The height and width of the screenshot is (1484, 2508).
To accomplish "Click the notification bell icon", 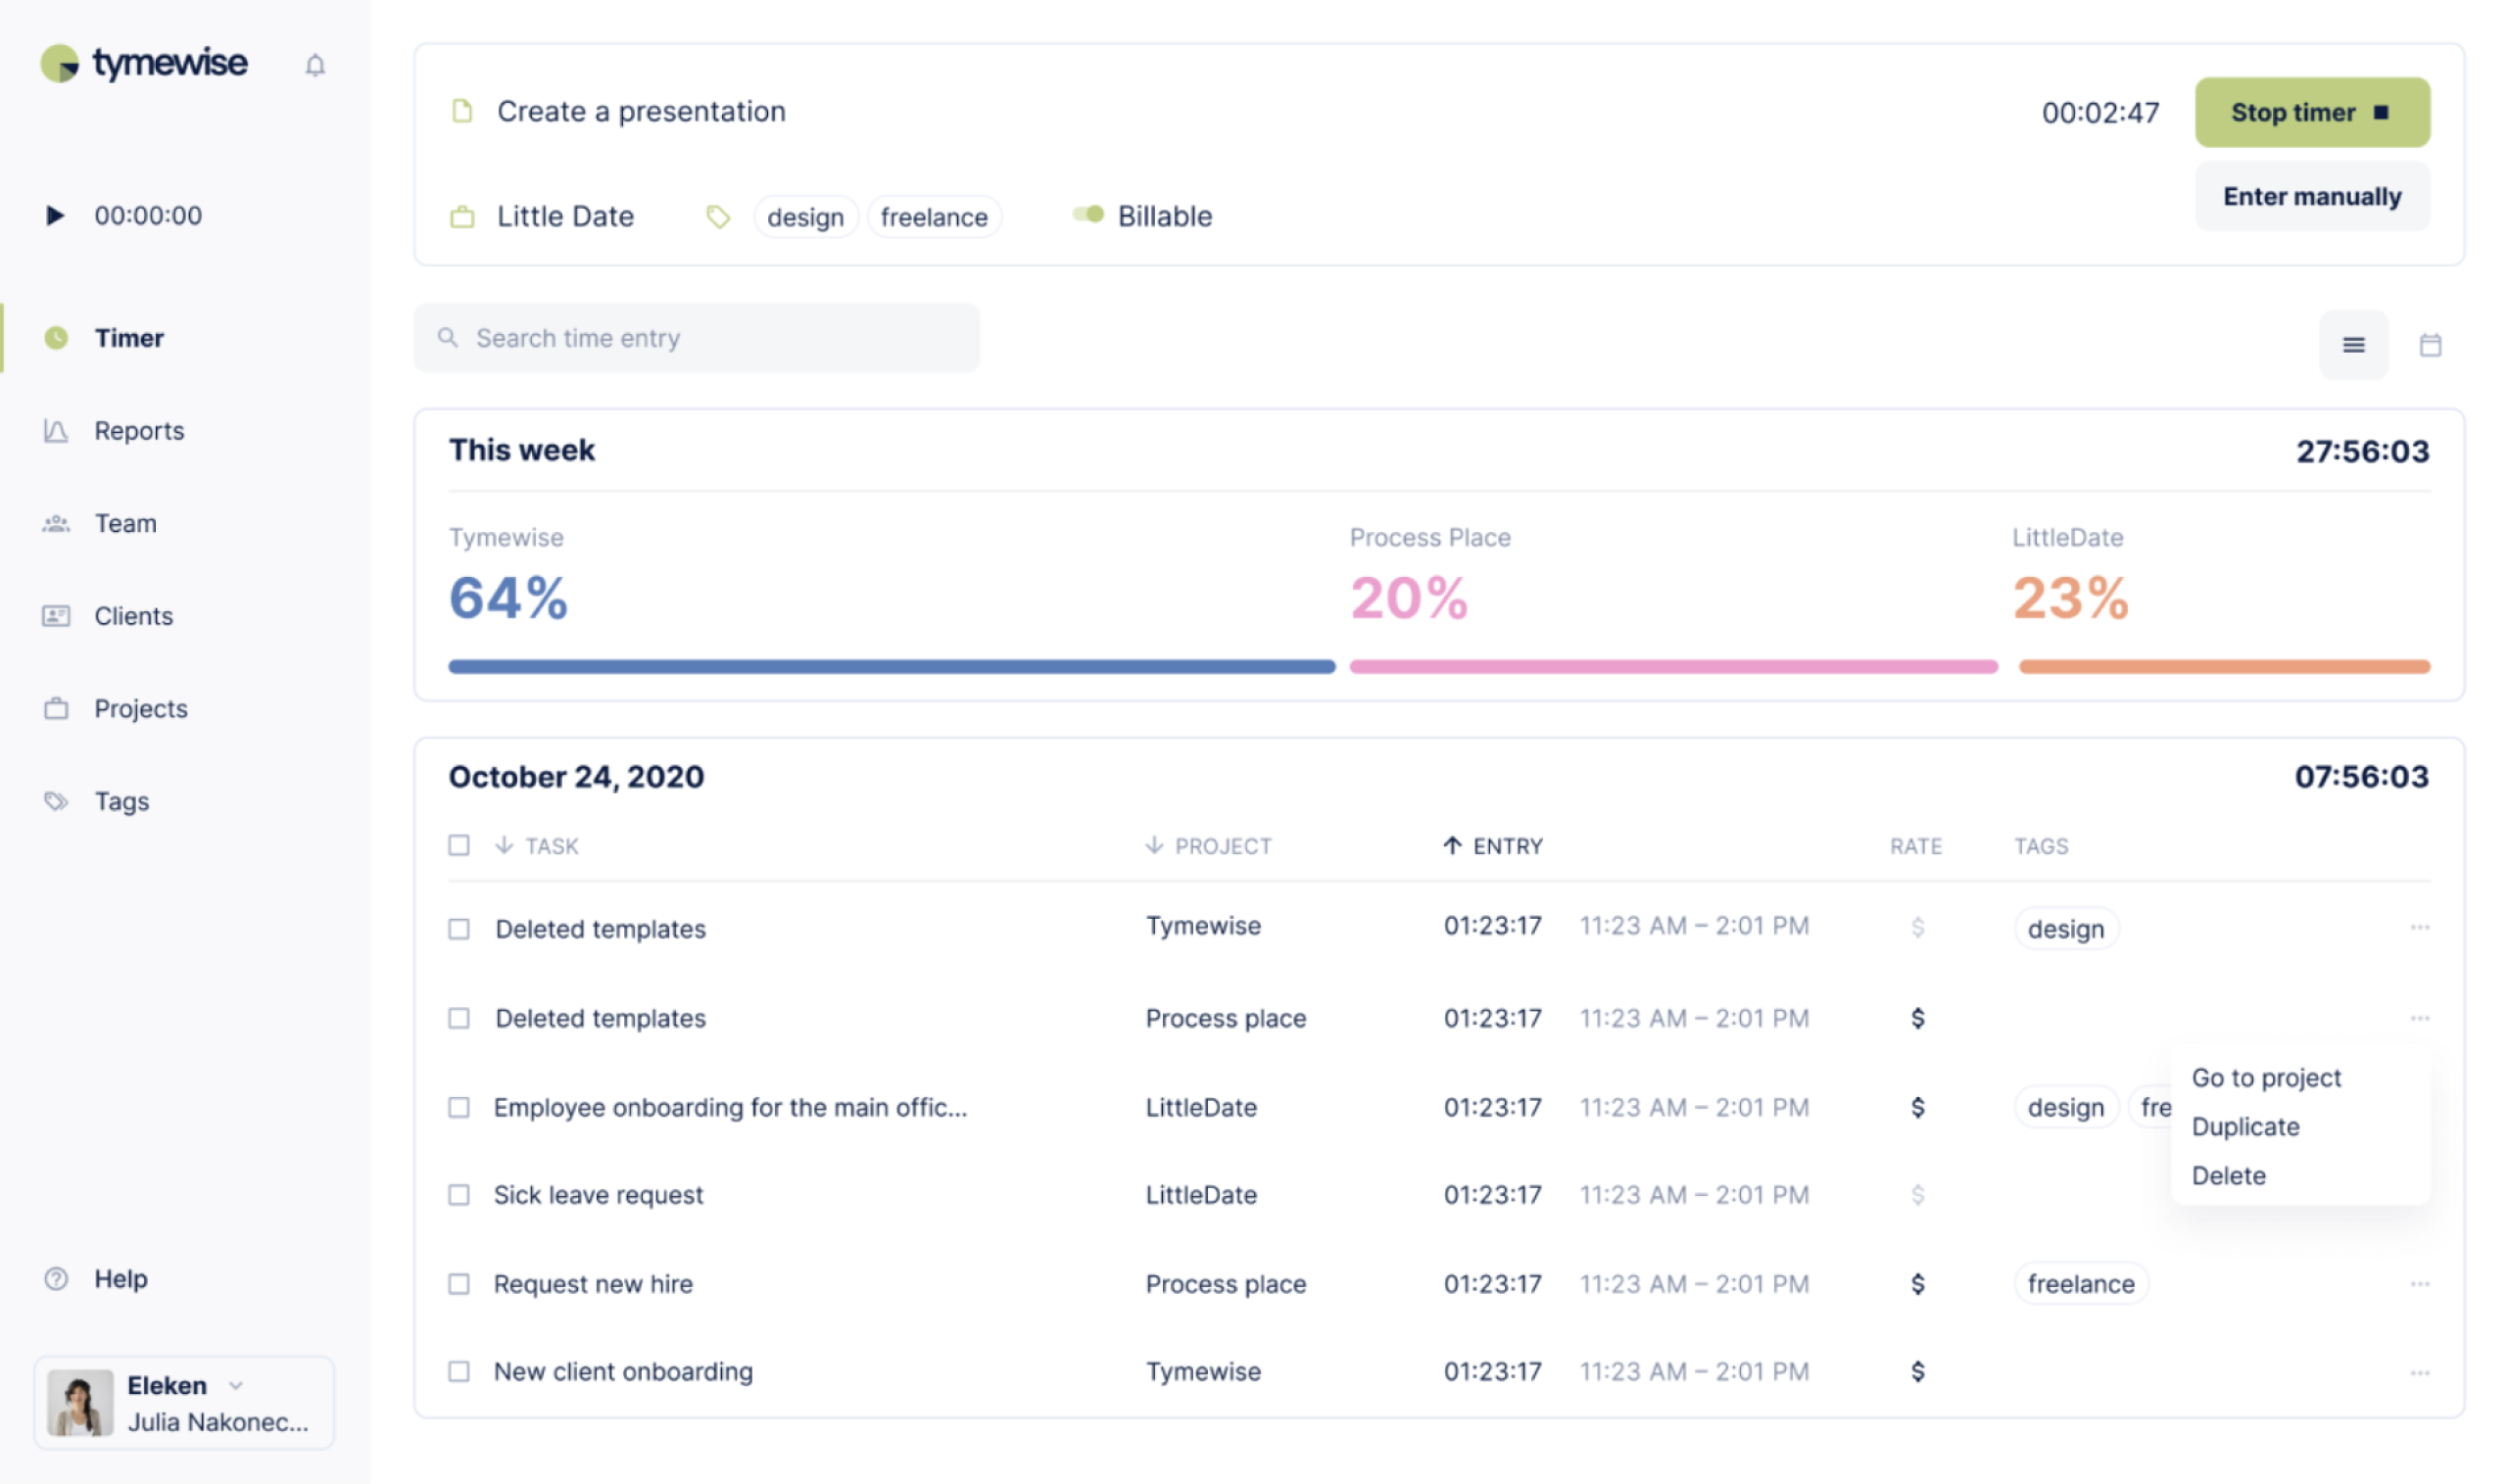I will [x=315, y=66].
